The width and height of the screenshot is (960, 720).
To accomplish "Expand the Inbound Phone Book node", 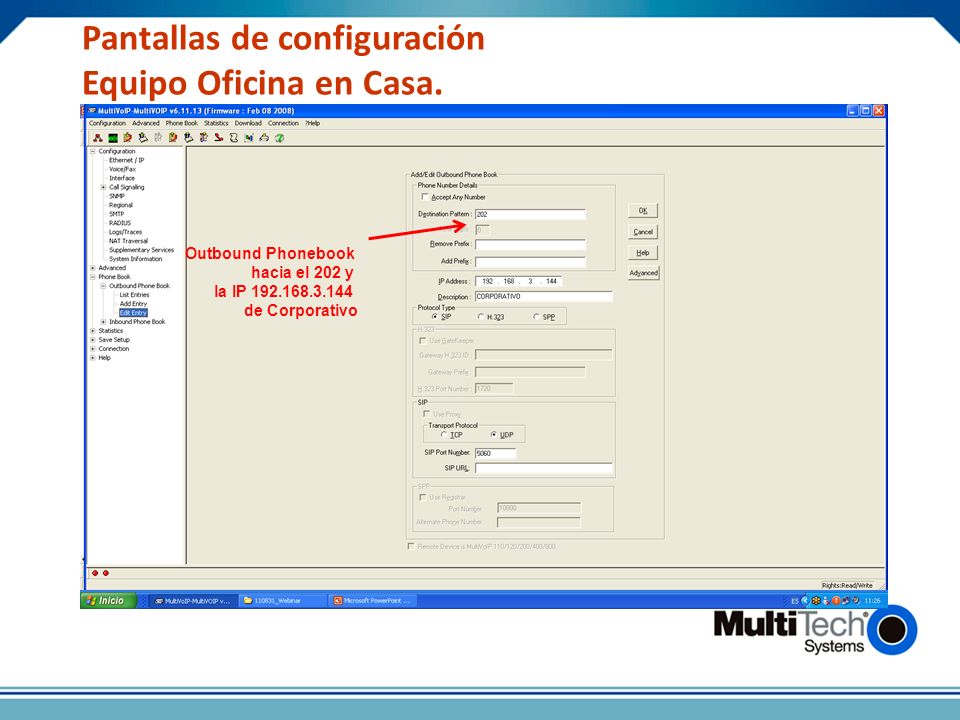I will (x=103, y=322).
